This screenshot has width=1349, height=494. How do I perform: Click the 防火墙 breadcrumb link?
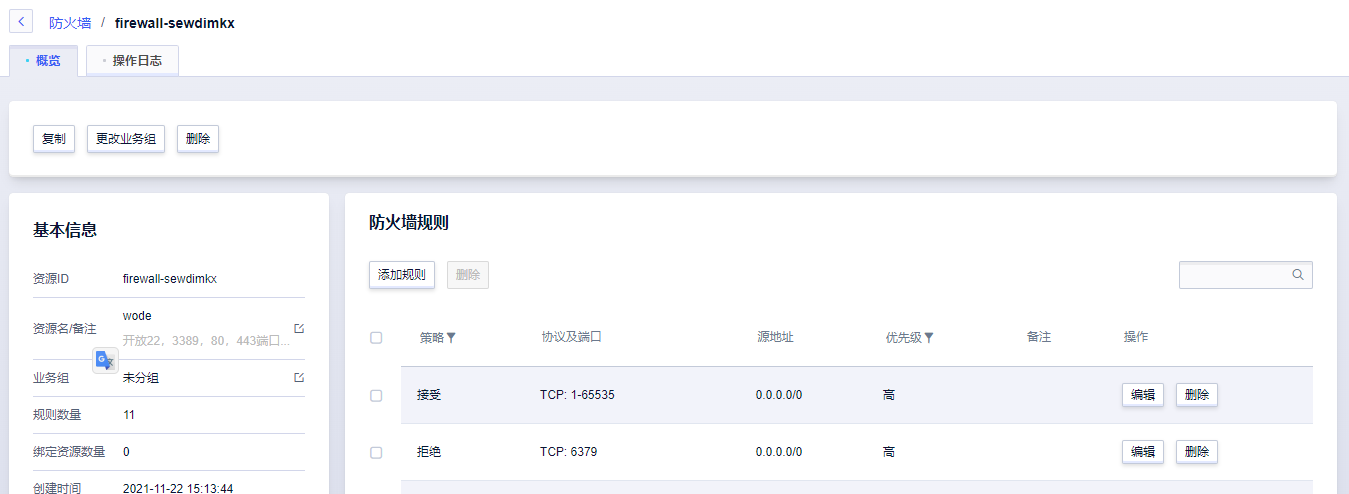pyautogui.click(x=70, y=22)
